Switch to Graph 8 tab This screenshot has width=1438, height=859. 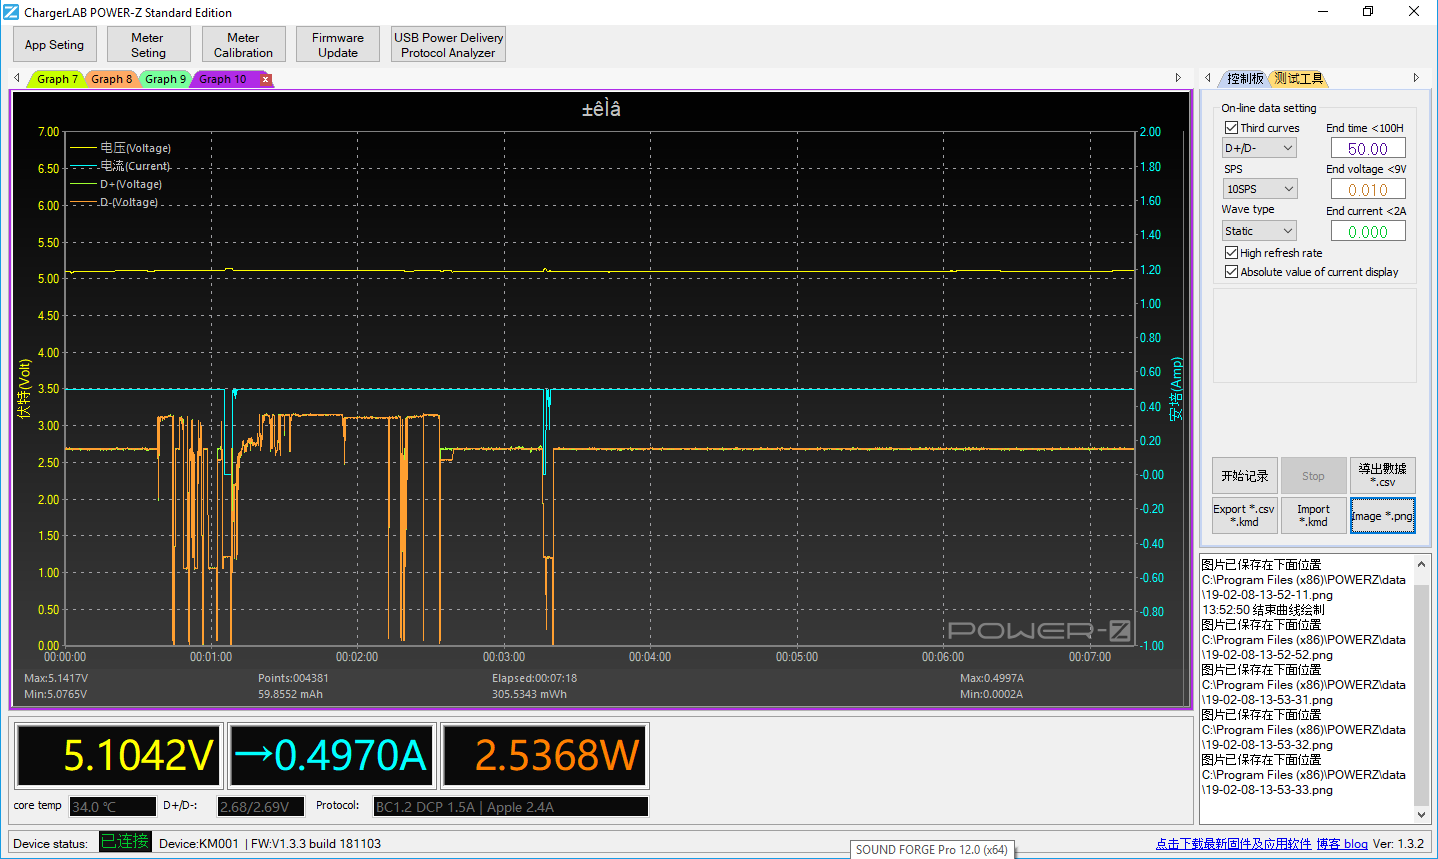pos(111,79)
